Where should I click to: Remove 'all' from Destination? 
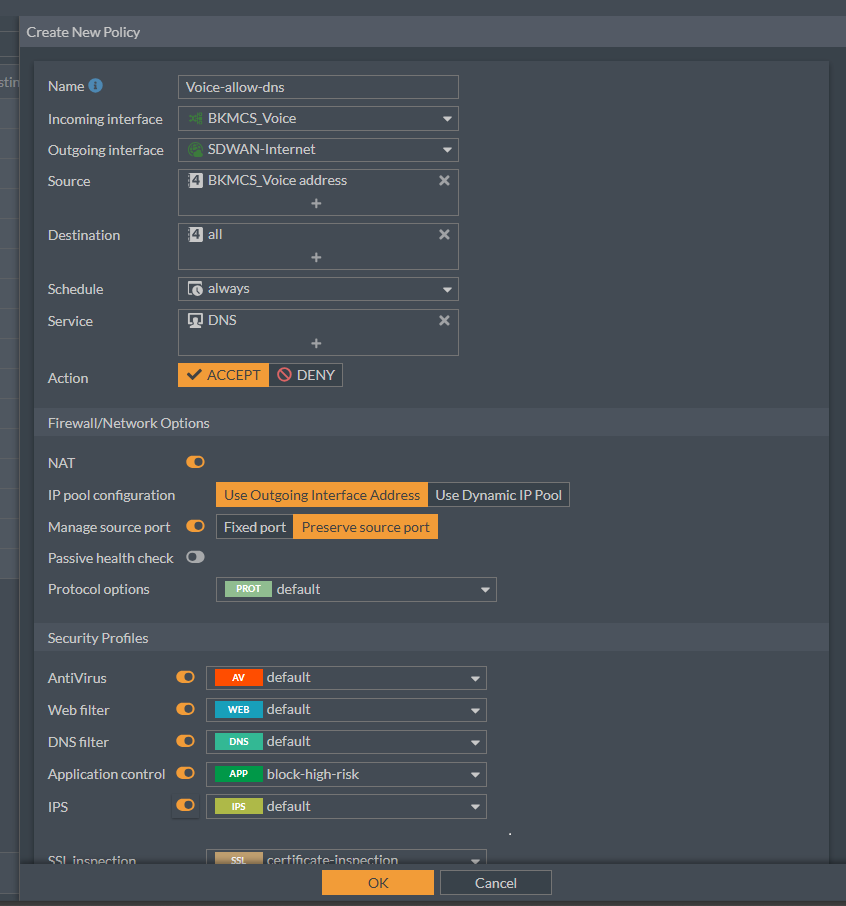click(x=444, y=234)
